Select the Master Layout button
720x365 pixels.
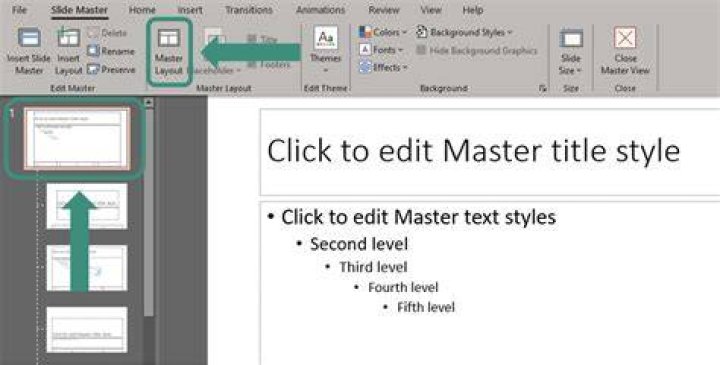169,51
